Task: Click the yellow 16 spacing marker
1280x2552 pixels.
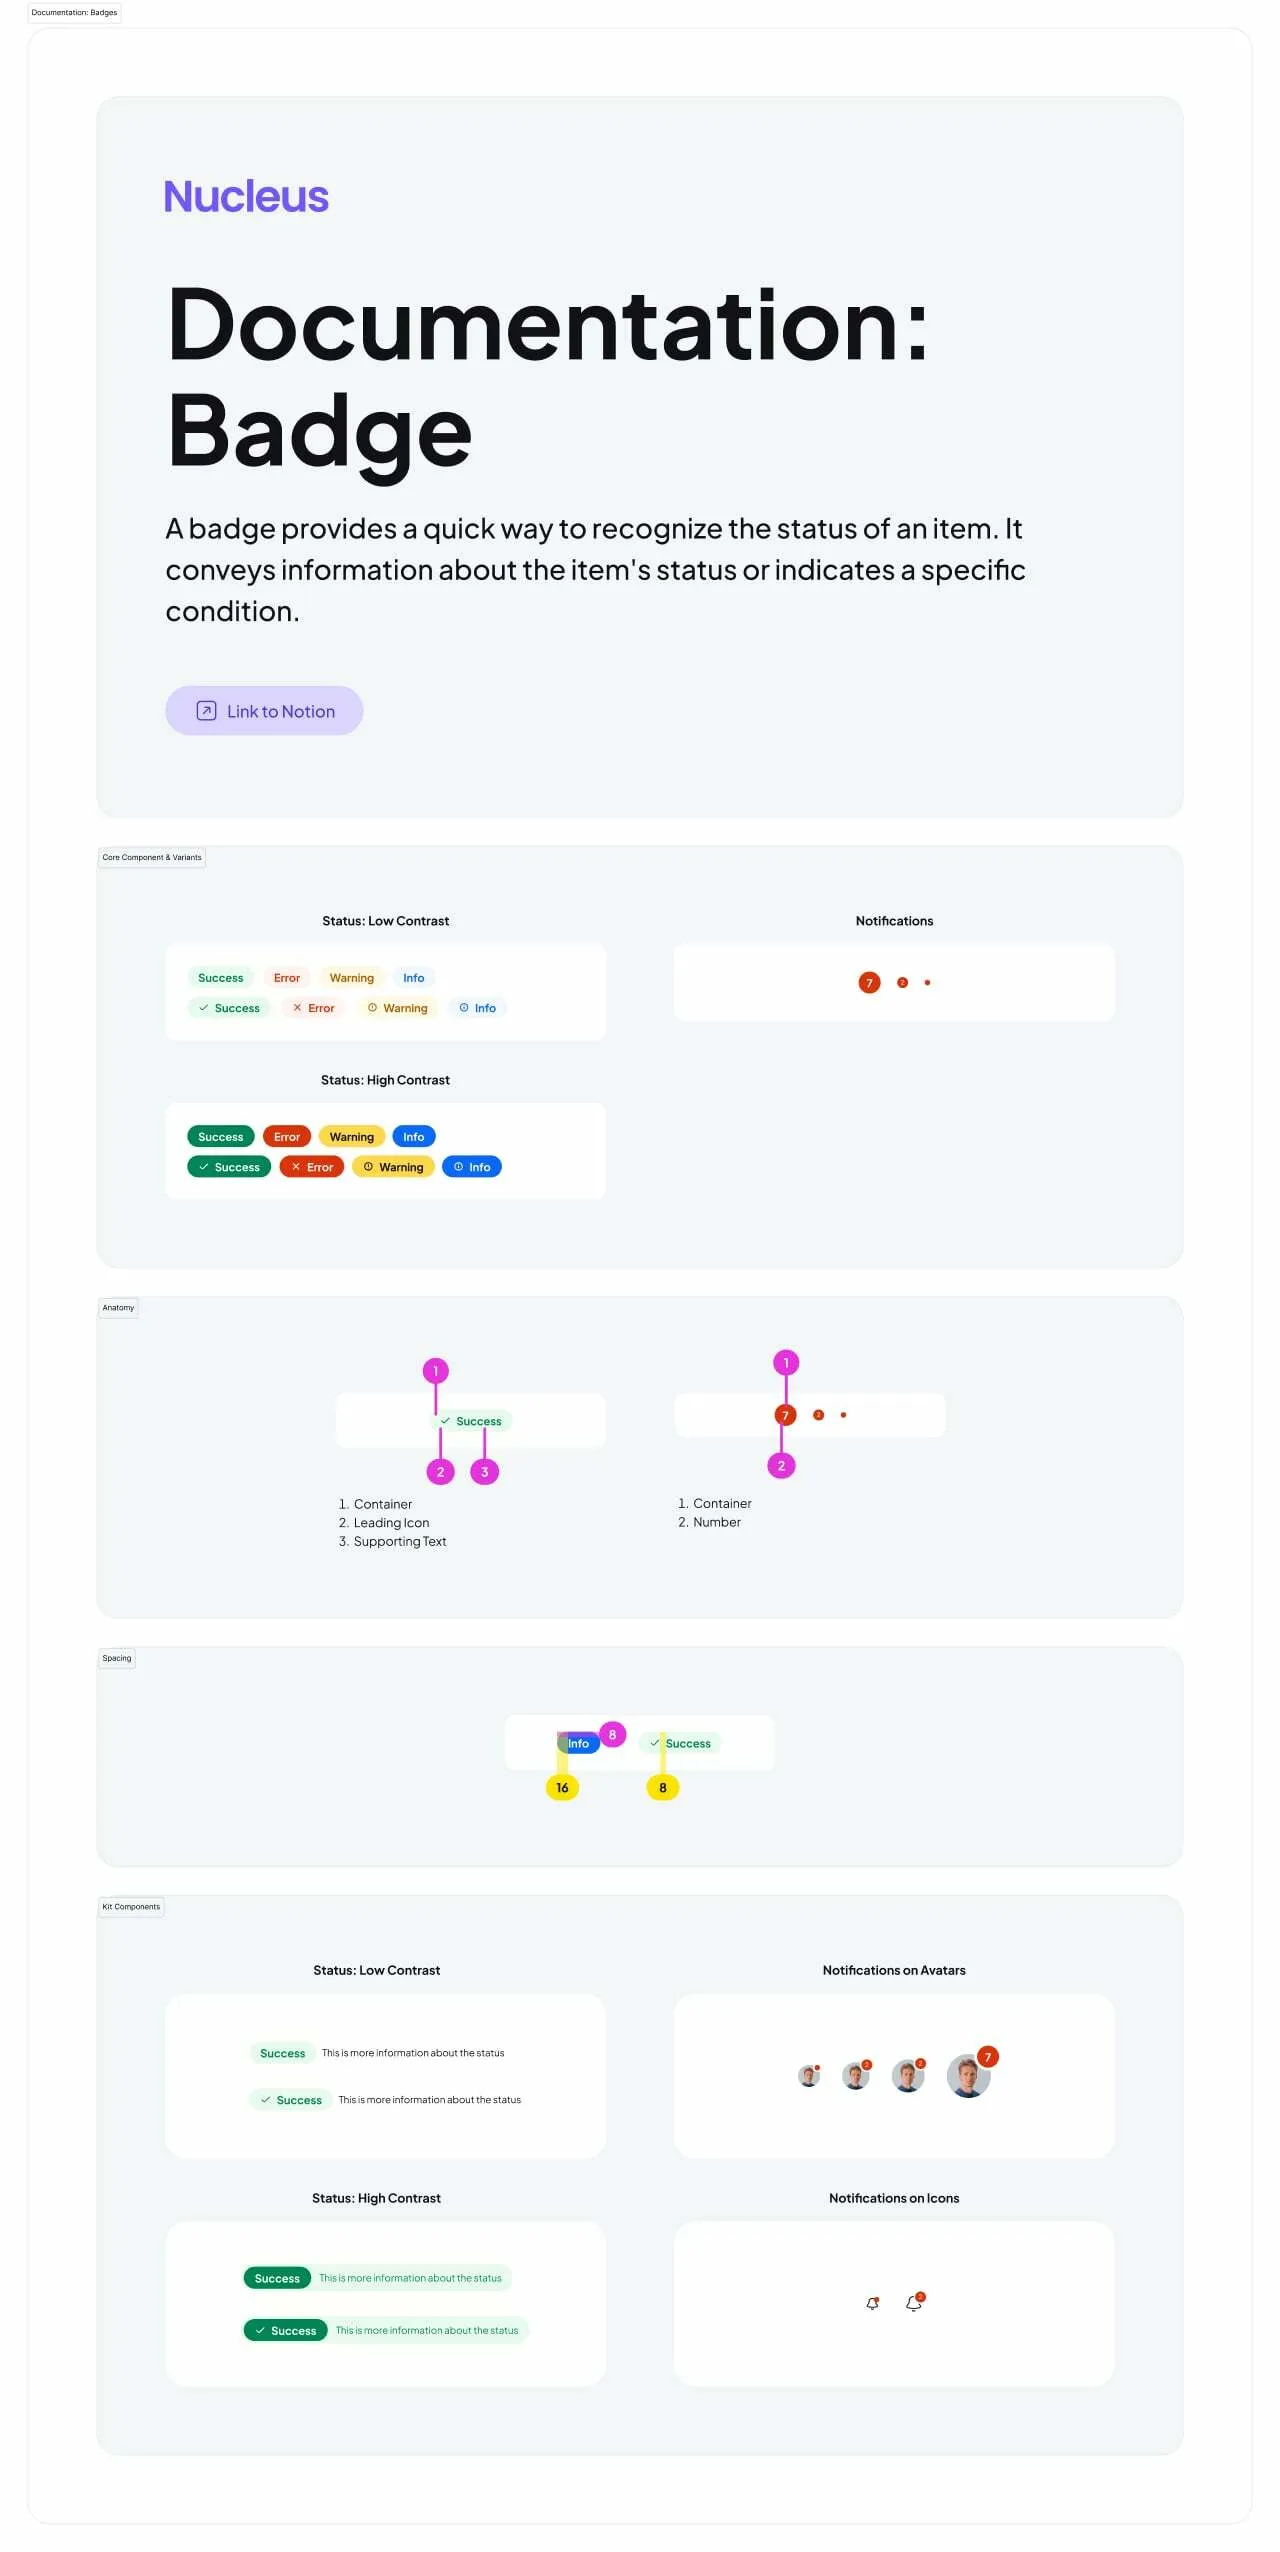Action: coord(562,1787)
